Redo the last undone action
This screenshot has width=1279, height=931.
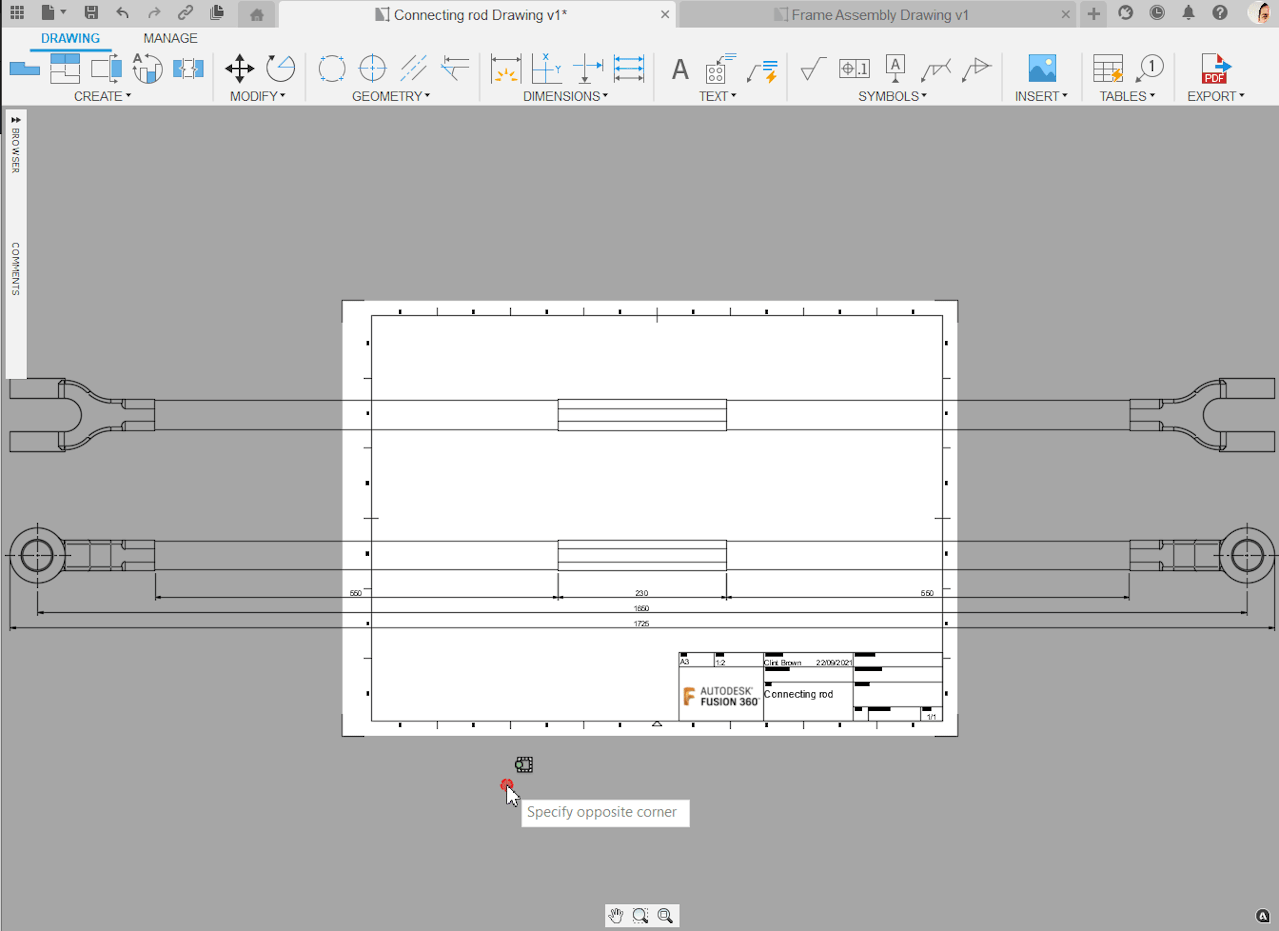point(154,13)
